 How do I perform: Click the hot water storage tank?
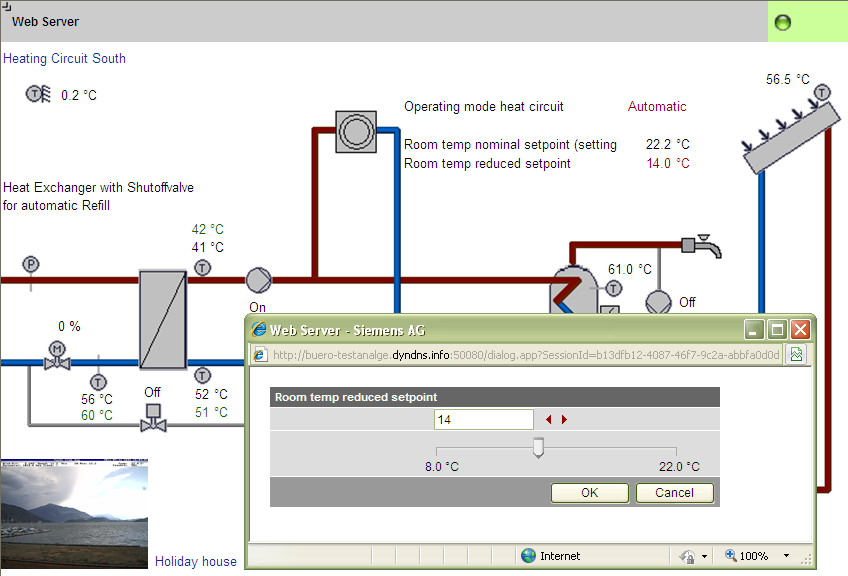point(573,289)
